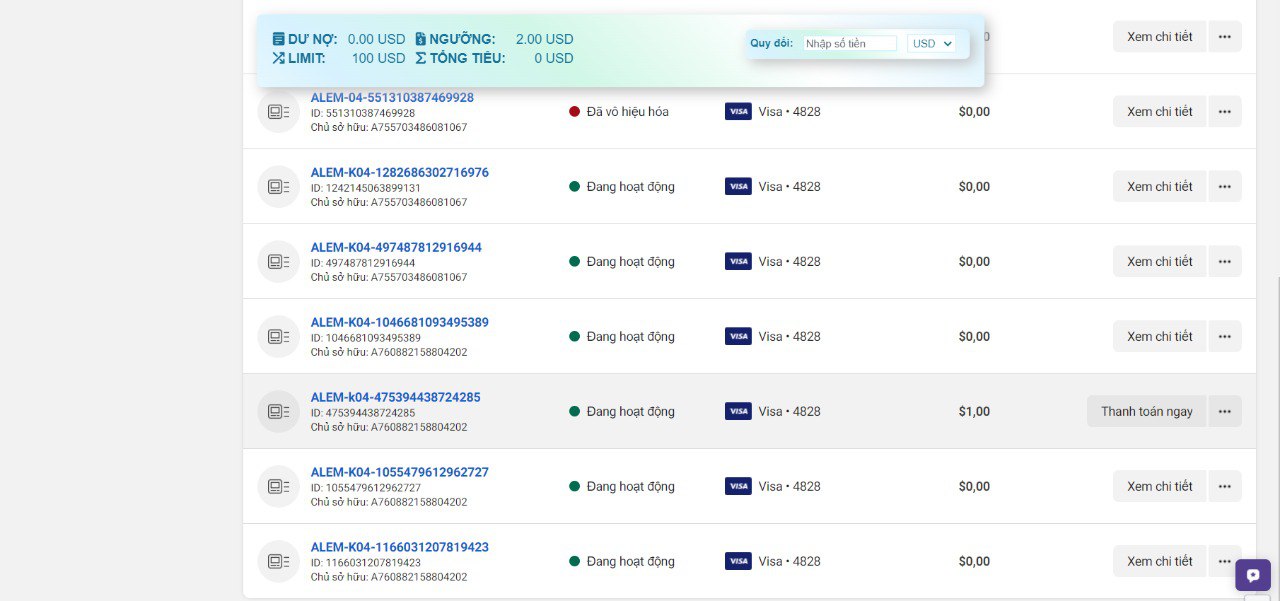This screenshot has width=1280, height=601.
Task: Open more options for ALEM-04-551310387469928 row
Action: point(1225,111)
